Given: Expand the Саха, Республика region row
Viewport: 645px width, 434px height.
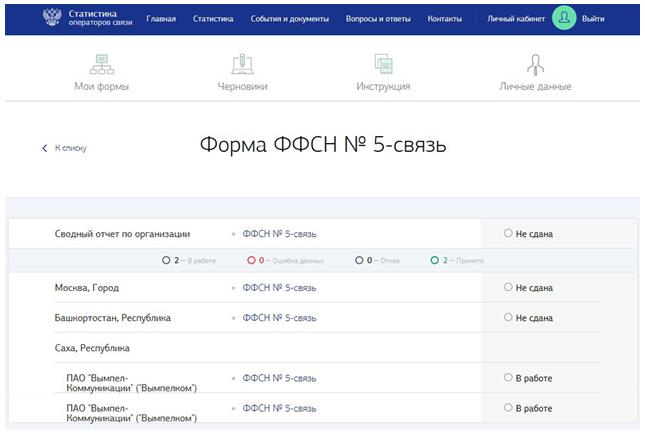Looking at the screenshot, I should pos(93,348).
